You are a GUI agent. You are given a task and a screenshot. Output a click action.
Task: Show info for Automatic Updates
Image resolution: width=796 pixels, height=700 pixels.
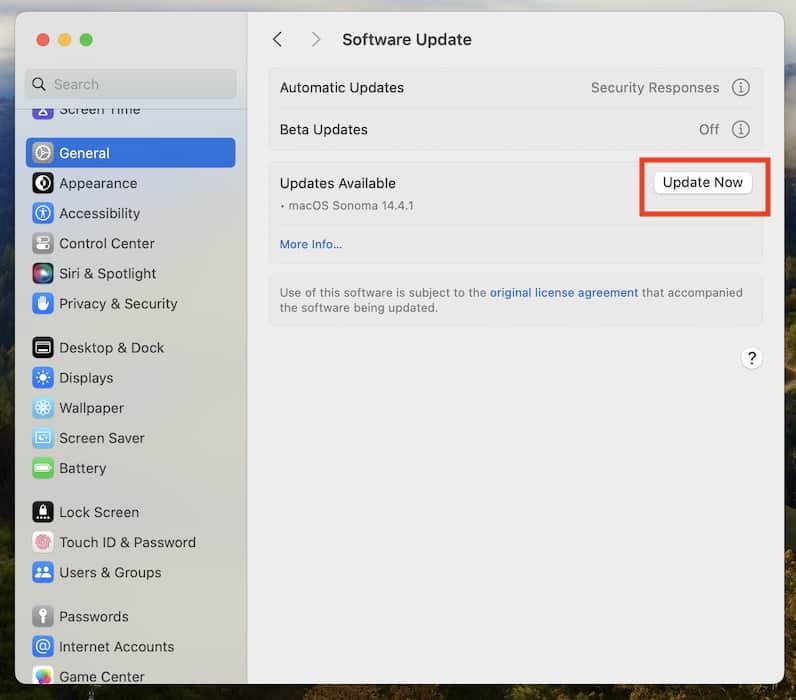pyautogui.click(x=741, y=88)
